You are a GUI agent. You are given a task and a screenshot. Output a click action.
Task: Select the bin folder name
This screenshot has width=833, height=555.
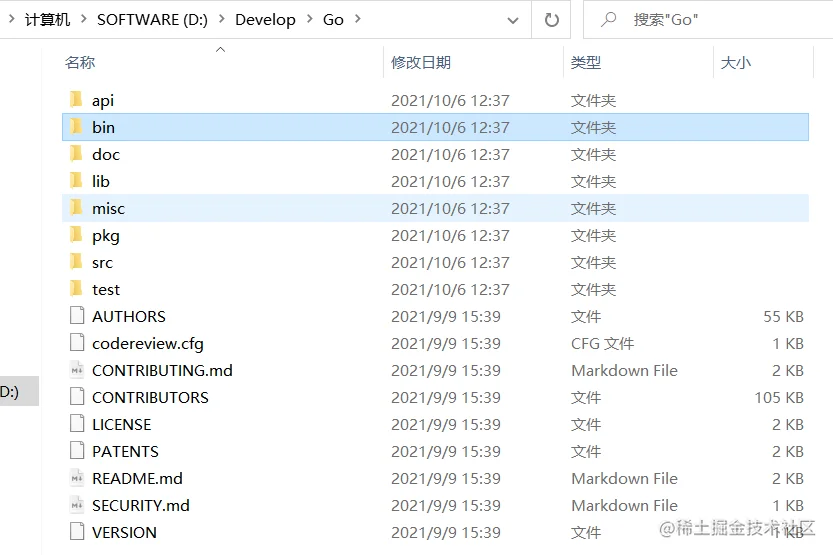(103, 127)
